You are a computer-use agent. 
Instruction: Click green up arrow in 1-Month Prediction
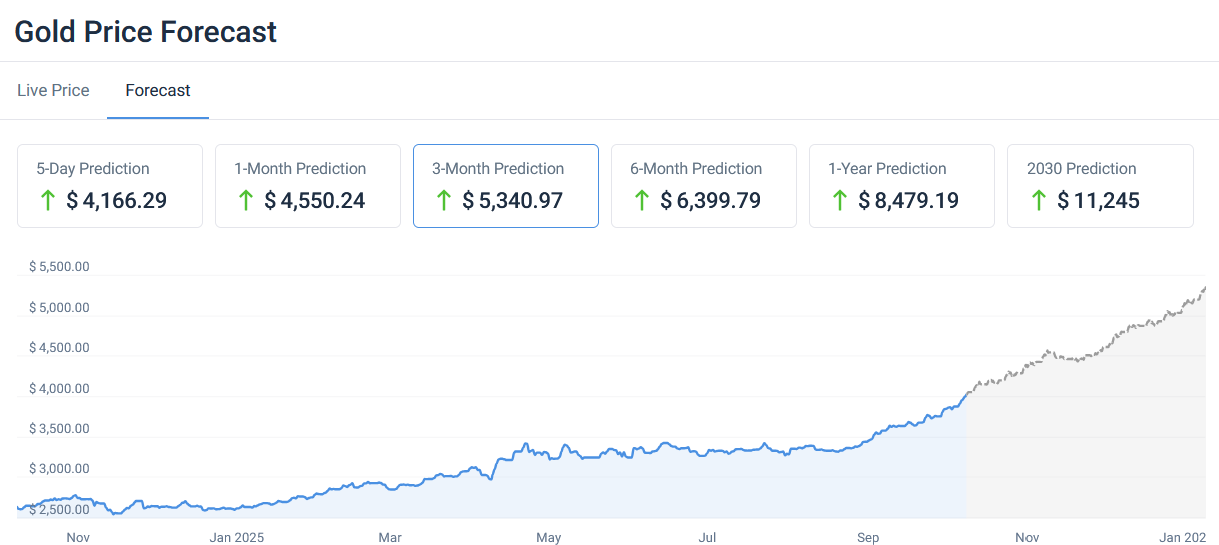[245, 200]
